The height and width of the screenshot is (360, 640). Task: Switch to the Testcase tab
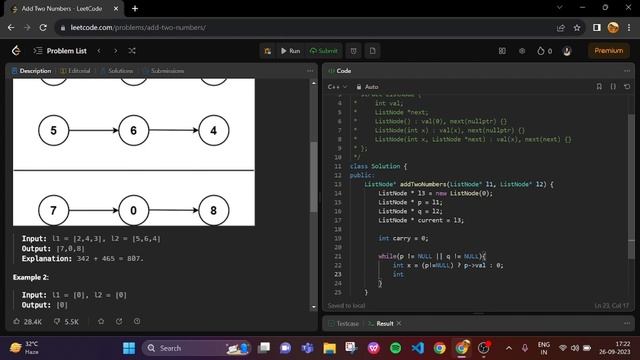click(344, 324)
